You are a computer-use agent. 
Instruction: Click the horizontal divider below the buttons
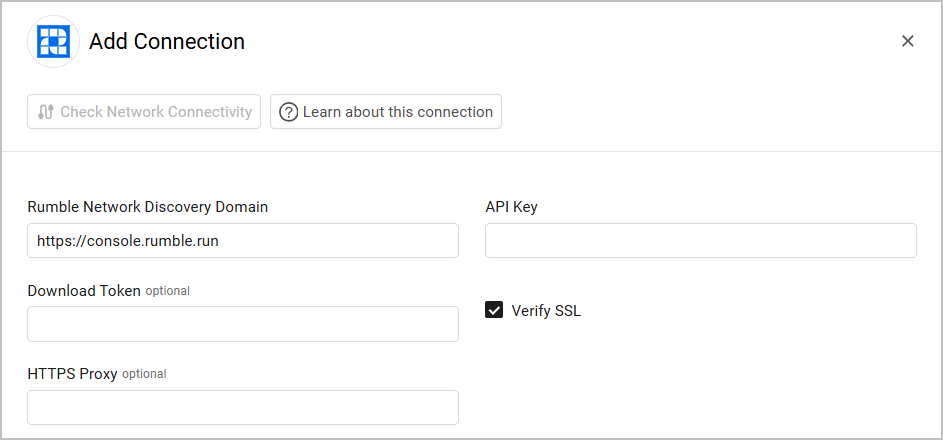[x=472, y=151]
